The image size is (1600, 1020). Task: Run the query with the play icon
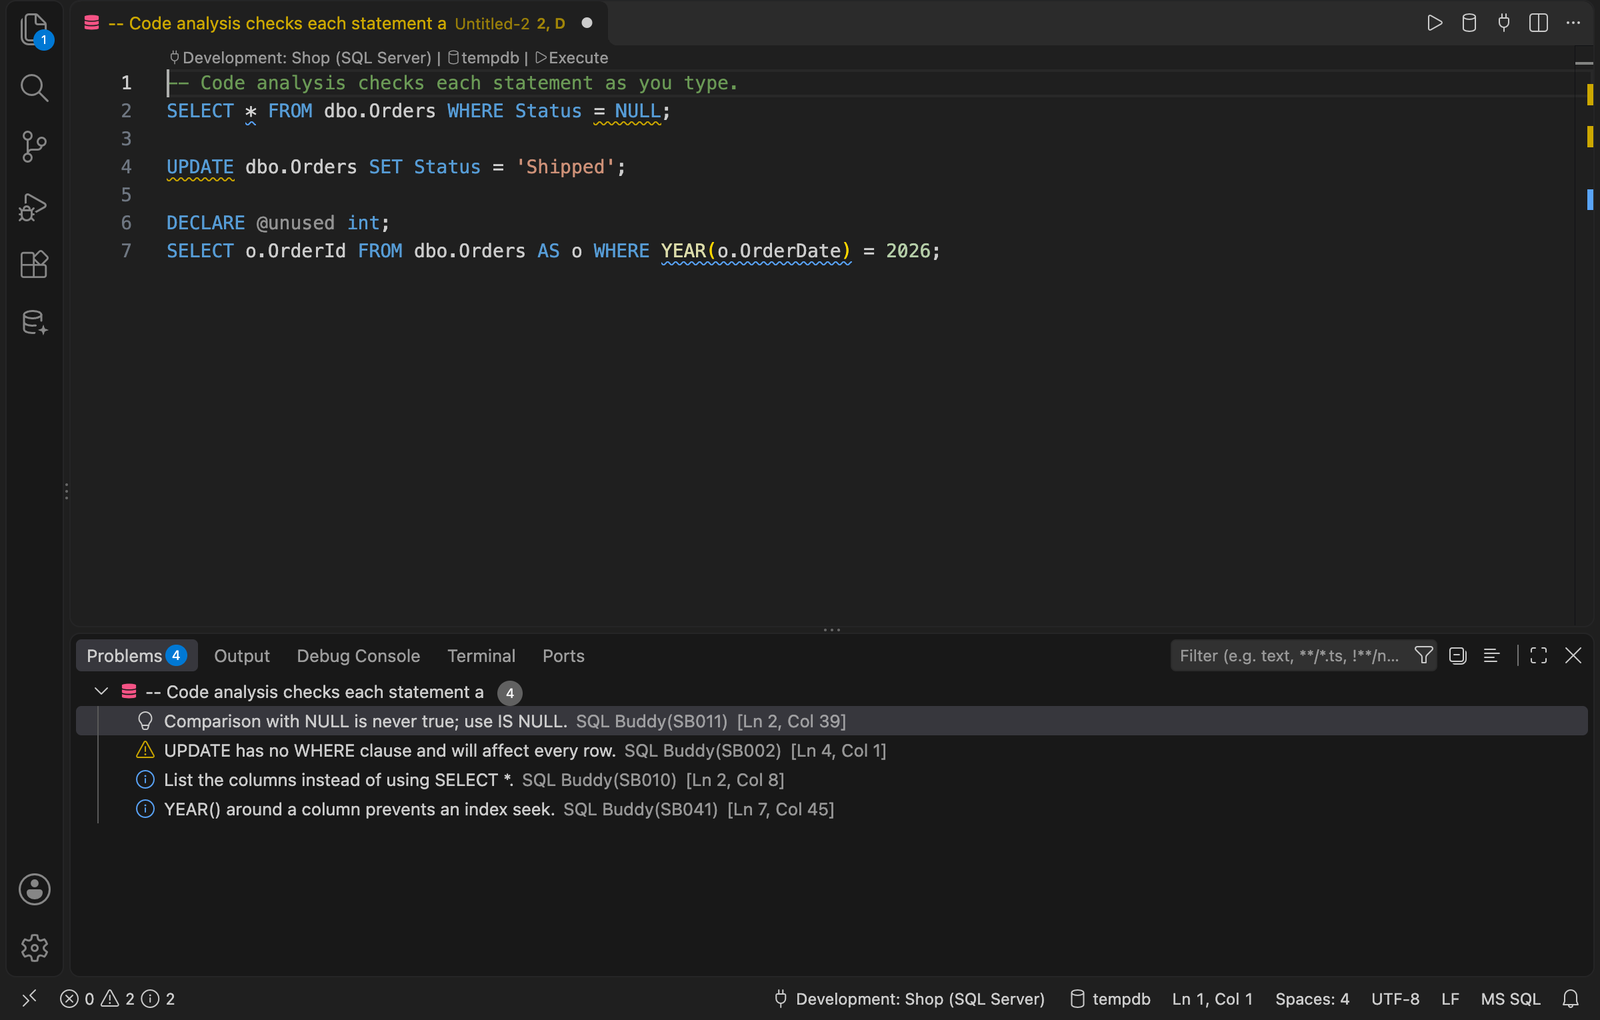tap(1434, 23)
